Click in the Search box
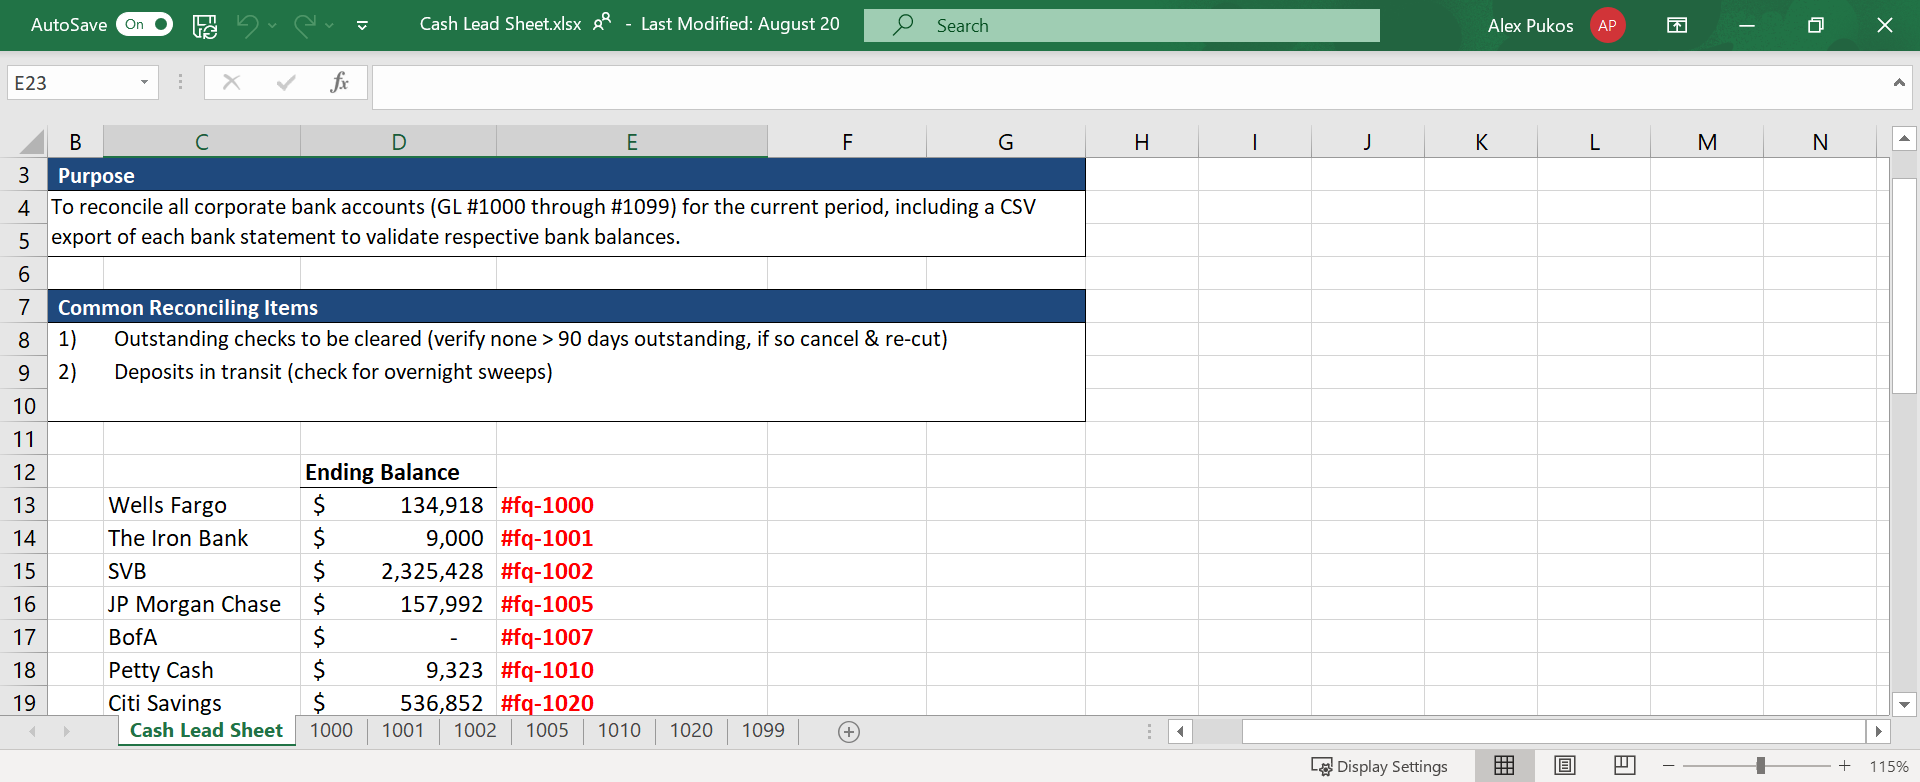 1121,26
